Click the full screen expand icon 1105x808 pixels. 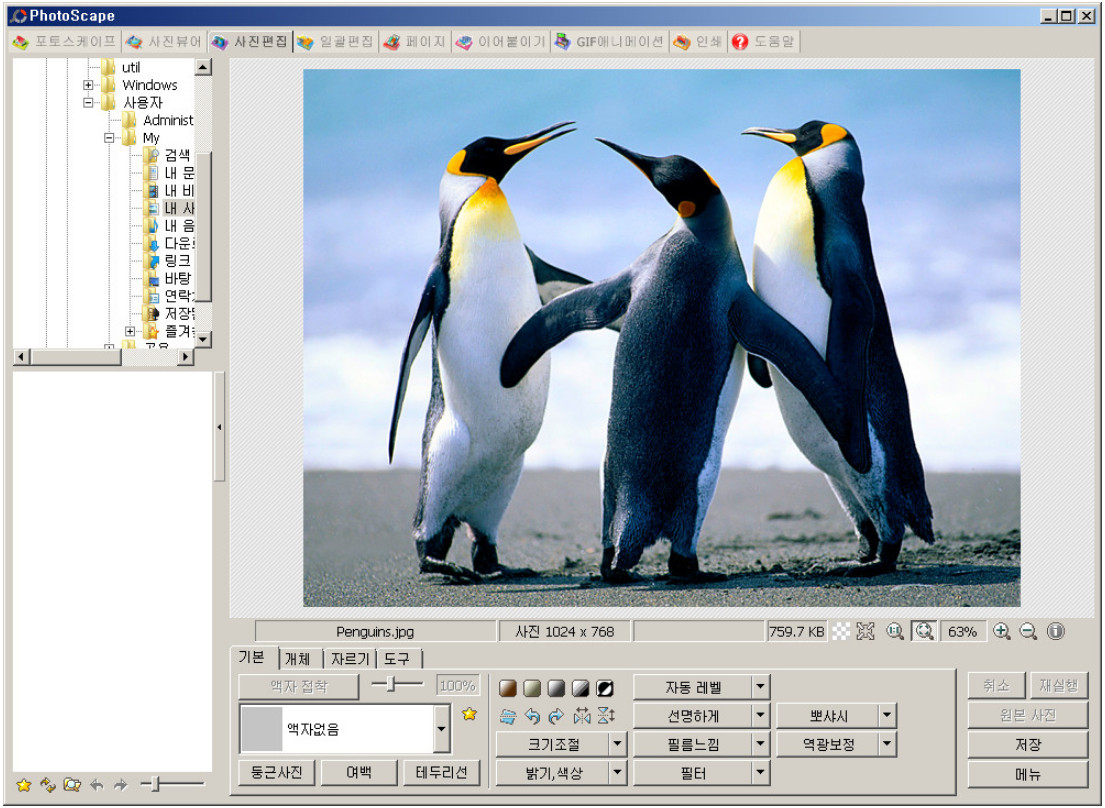tap(865, 631)
